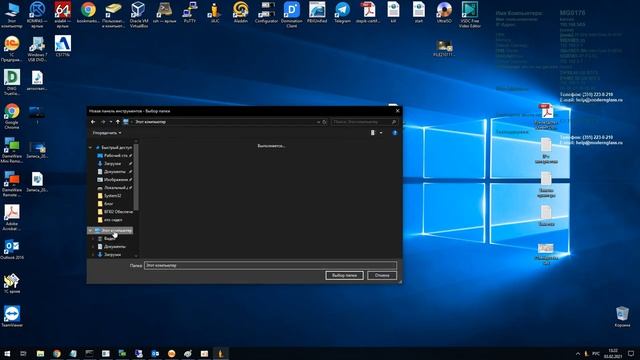Select the Aladdin desktop shortcut
This screenshot has width=640, height=360.
click(x=240, y=12)
